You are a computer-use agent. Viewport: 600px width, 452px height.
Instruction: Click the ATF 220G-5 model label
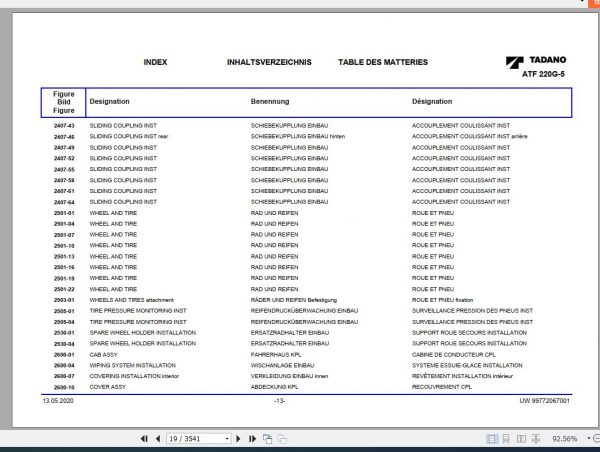(543, 74)
